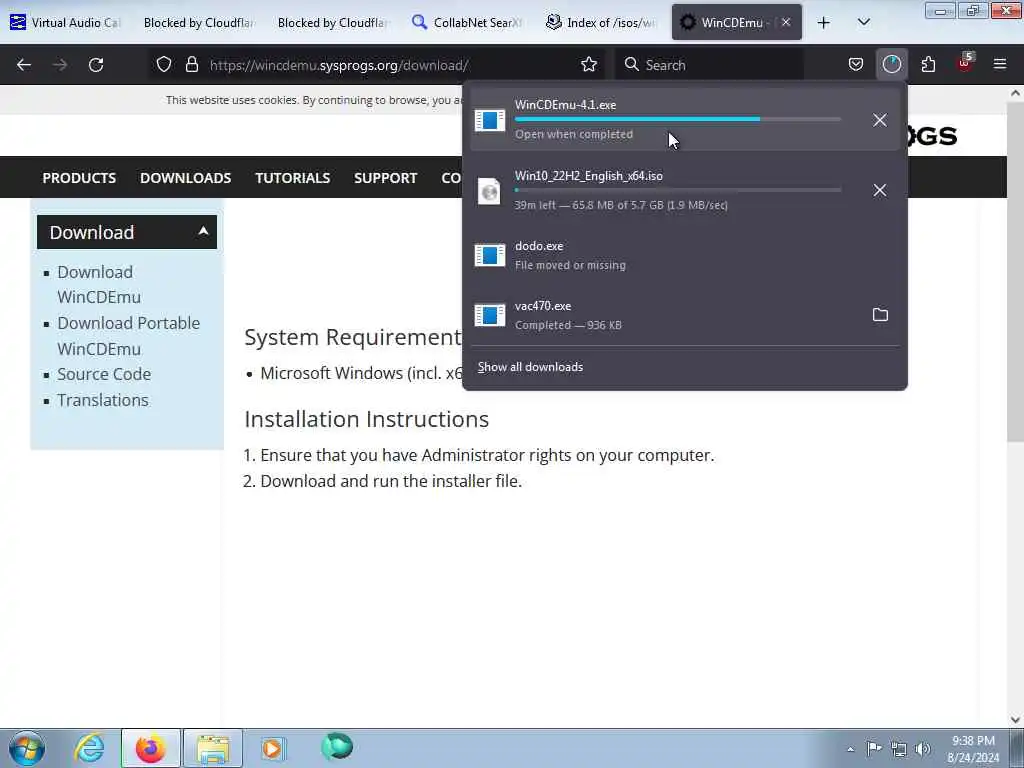
Task: Open the Source Code sidebar link
Action: point(104,374)
